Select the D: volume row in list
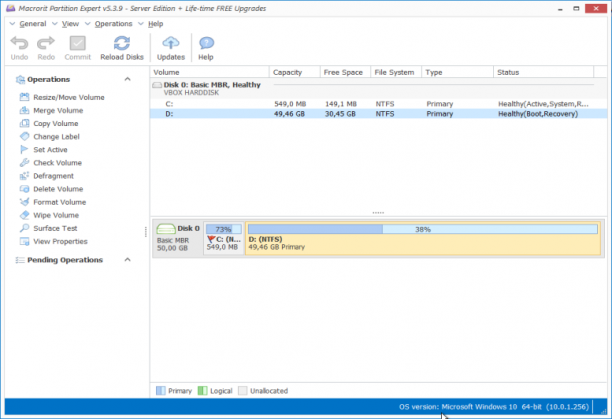Viewport: 612px width, 419px height. click(378, 114)
